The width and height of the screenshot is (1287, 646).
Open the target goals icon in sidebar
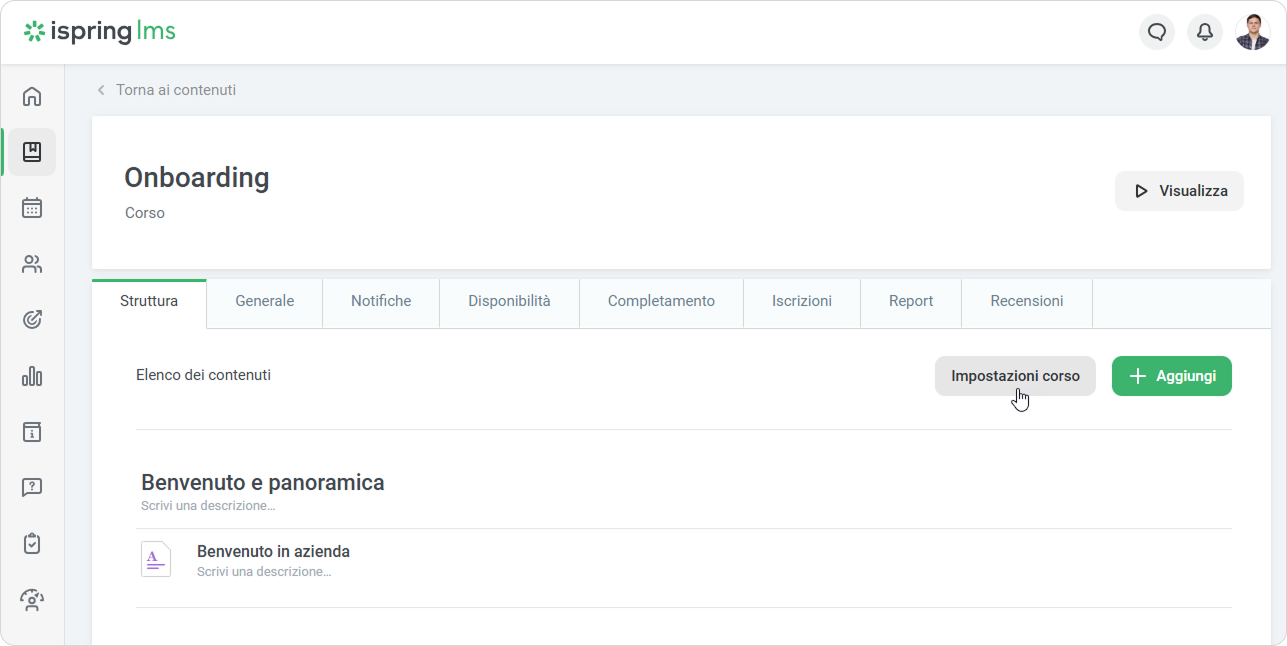pos(32,320)
